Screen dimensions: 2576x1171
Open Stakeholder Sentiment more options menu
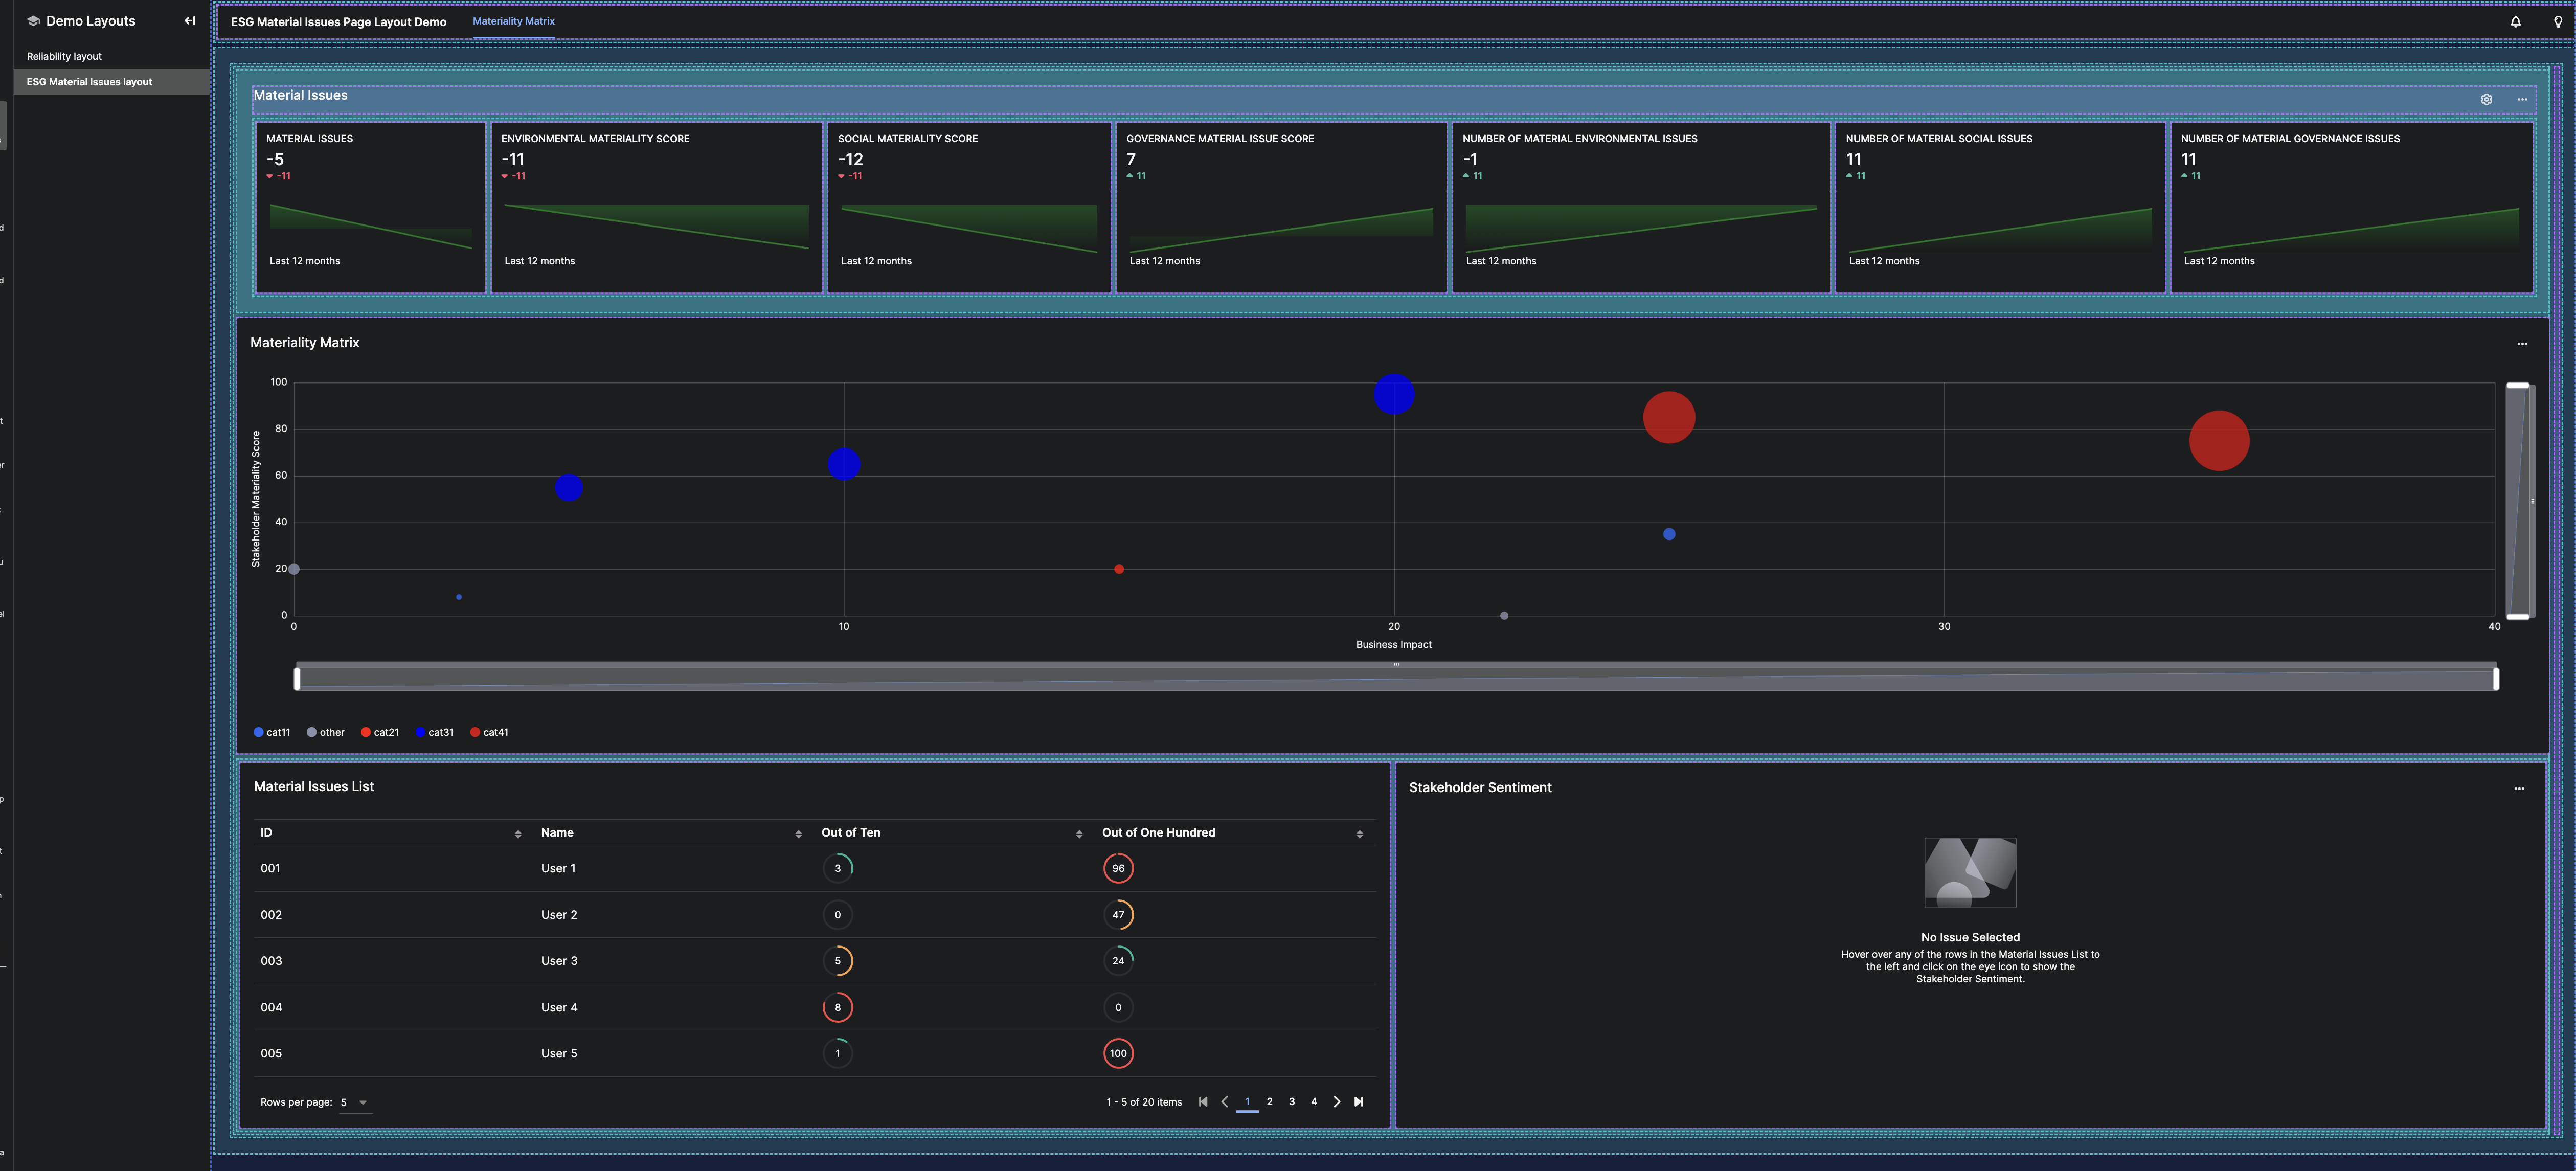(2519, 789)
